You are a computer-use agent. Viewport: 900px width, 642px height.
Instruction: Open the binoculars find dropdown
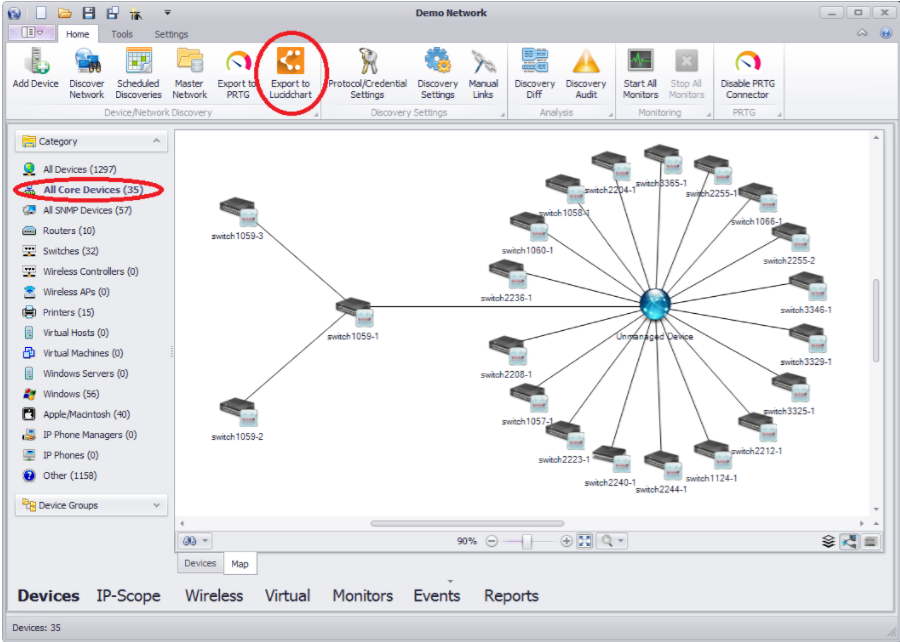[196, 540]
